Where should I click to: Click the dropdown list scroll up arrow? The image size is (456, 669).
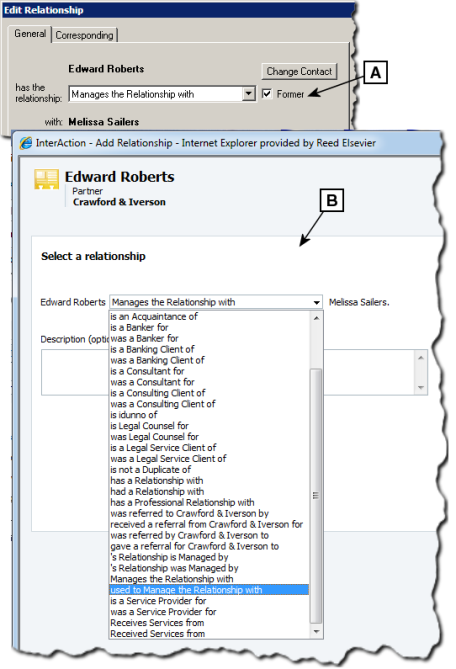pos(316,318)
